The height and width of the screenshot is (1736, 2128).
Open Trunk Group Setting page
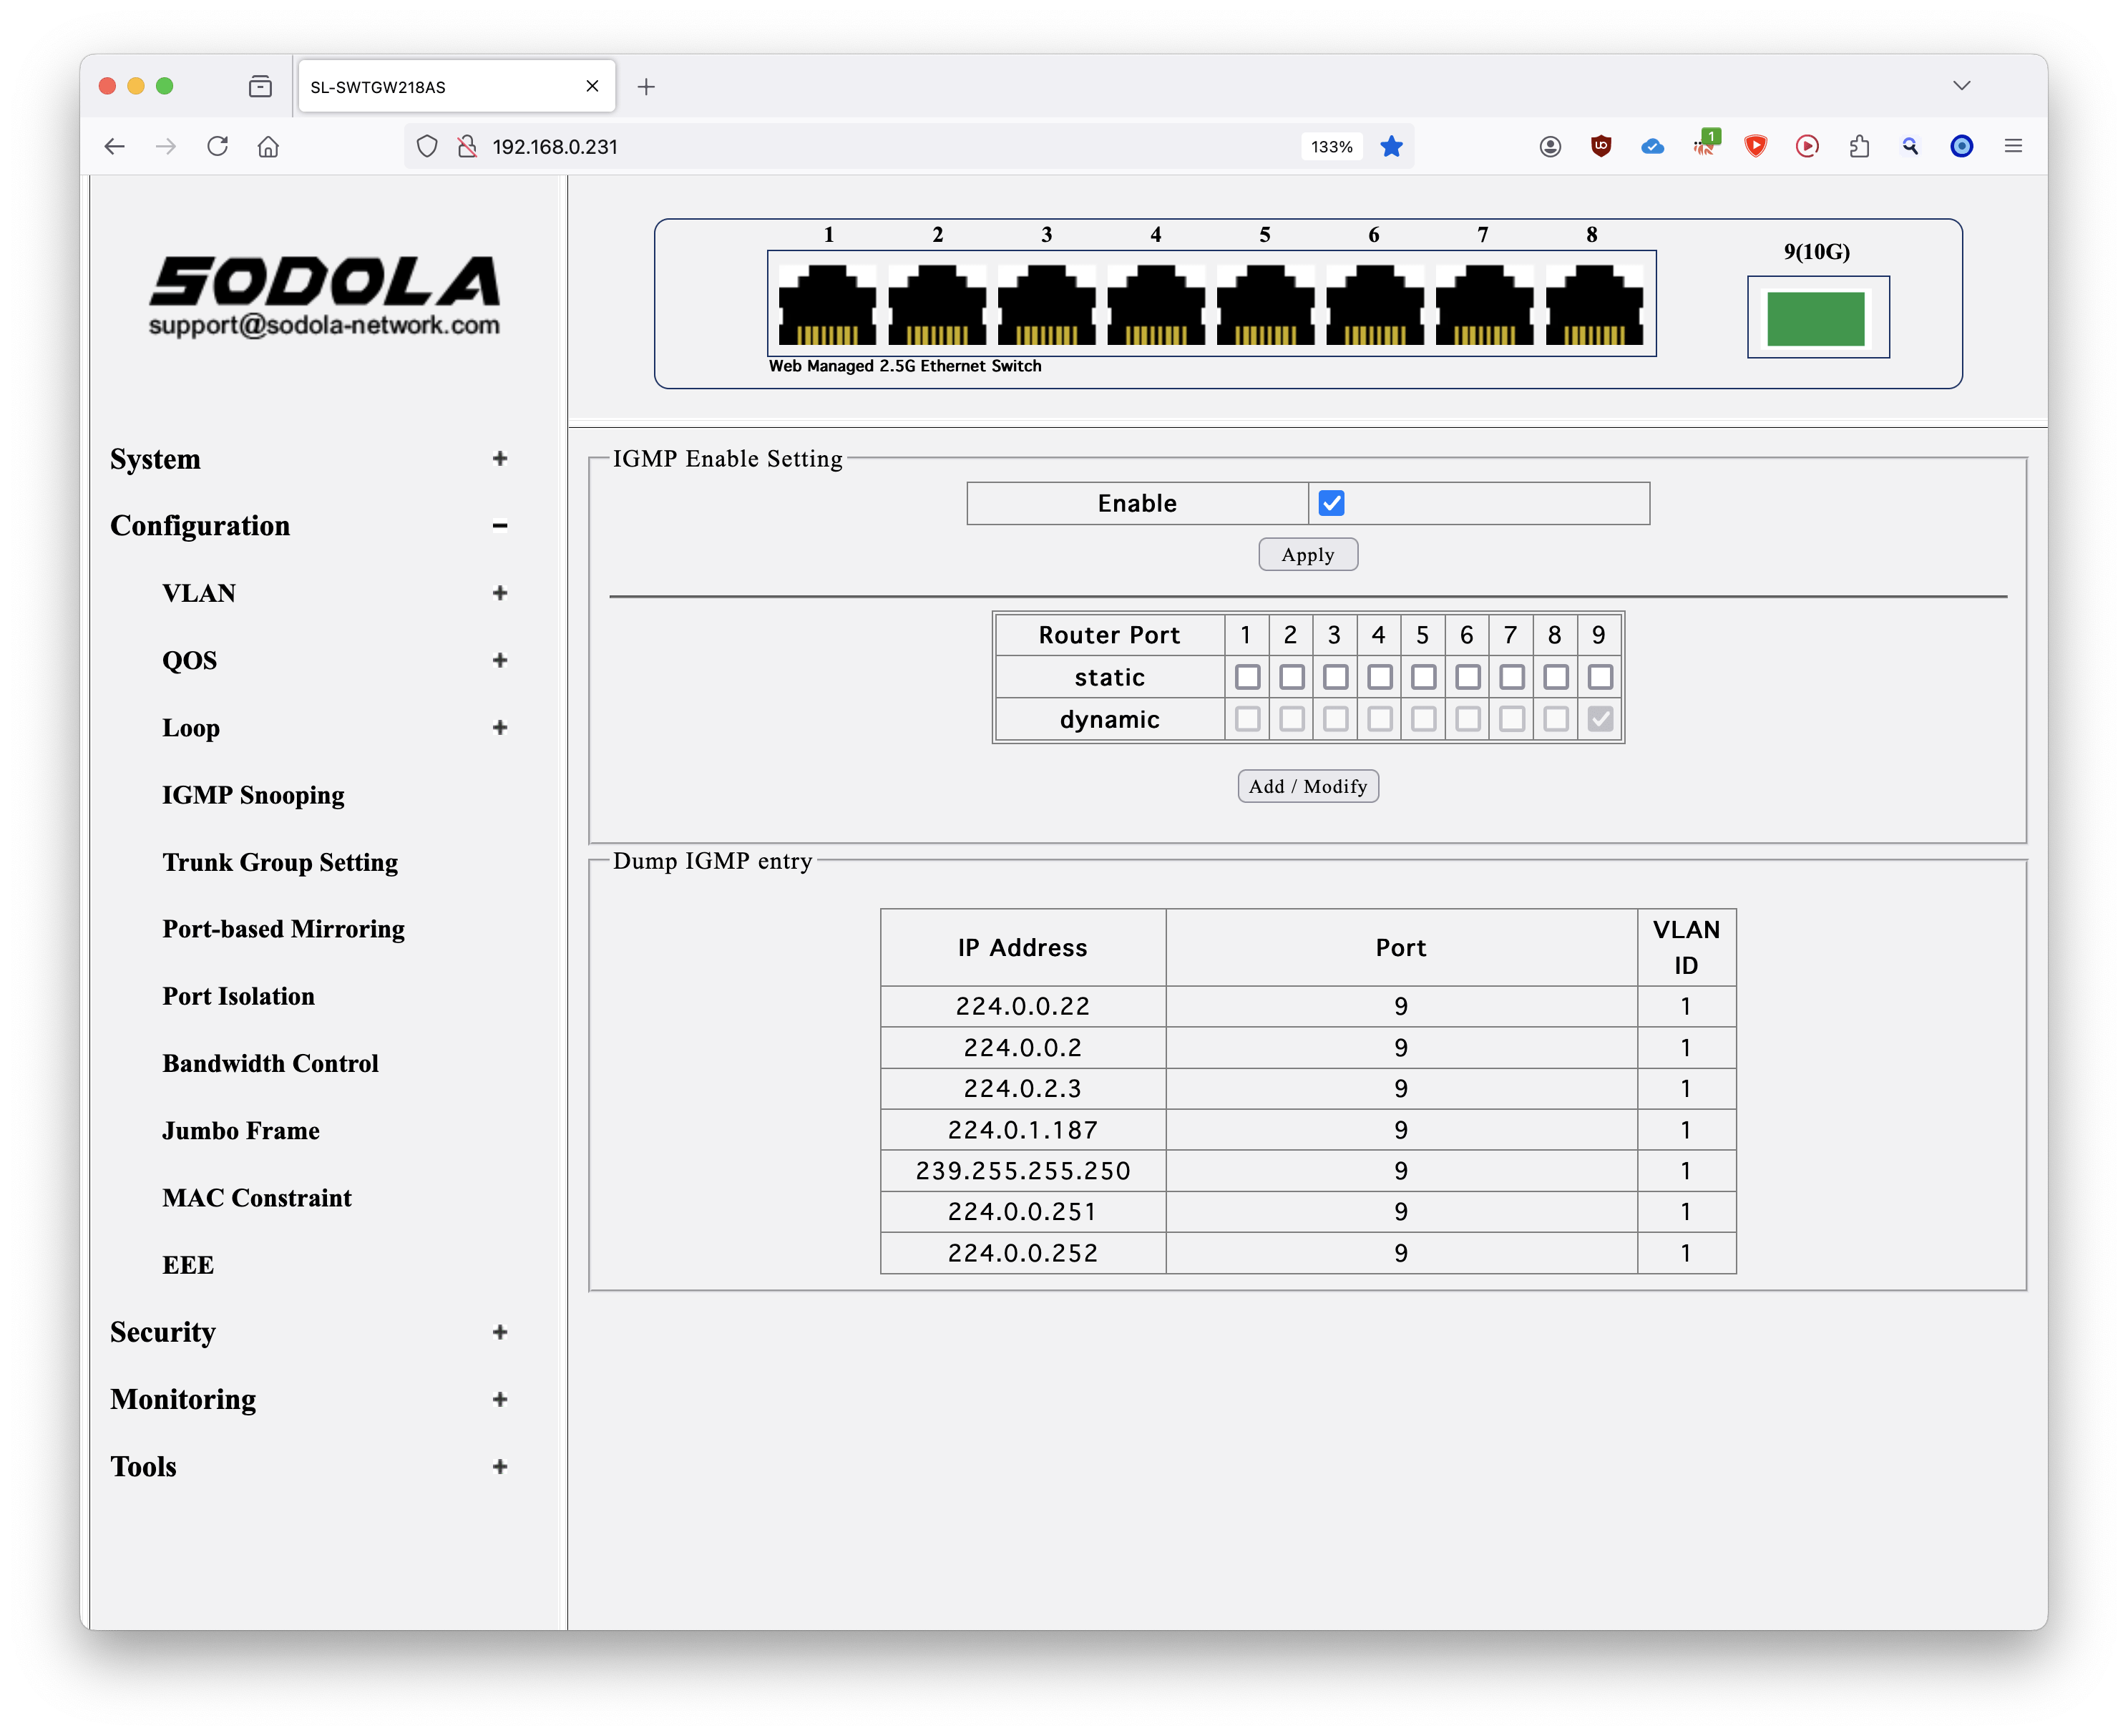click(280, 862)
